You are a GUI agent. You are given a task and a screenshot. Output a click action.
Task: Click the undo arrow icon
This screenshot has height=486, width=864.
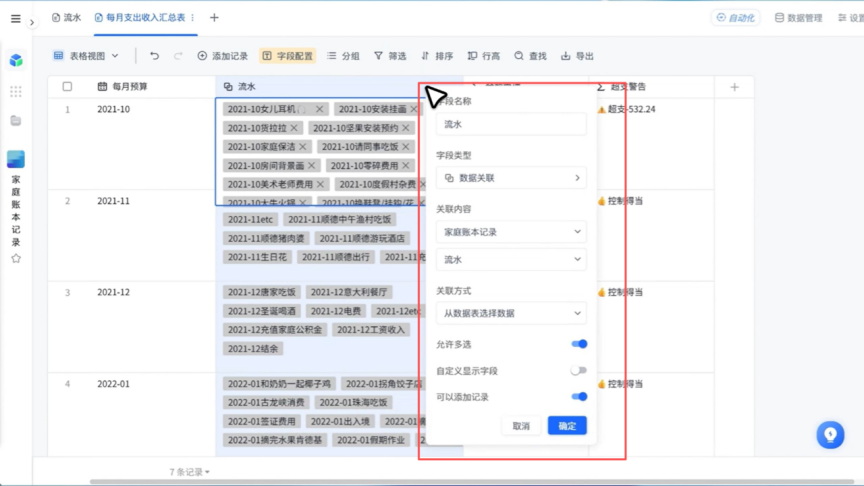[154, 56]
